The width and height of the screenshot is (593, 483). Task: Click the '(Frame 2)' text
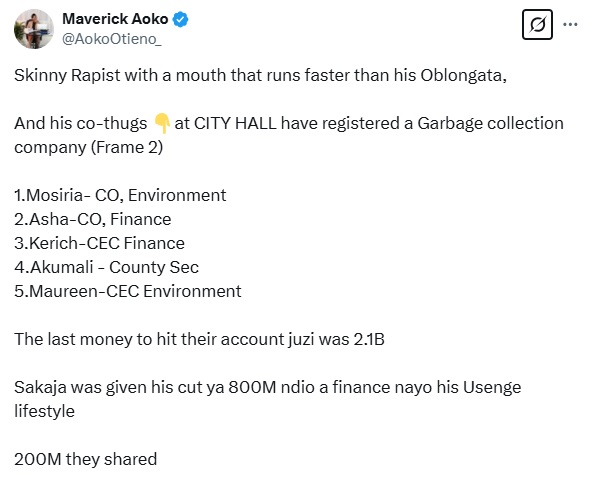tap(127, 148)
